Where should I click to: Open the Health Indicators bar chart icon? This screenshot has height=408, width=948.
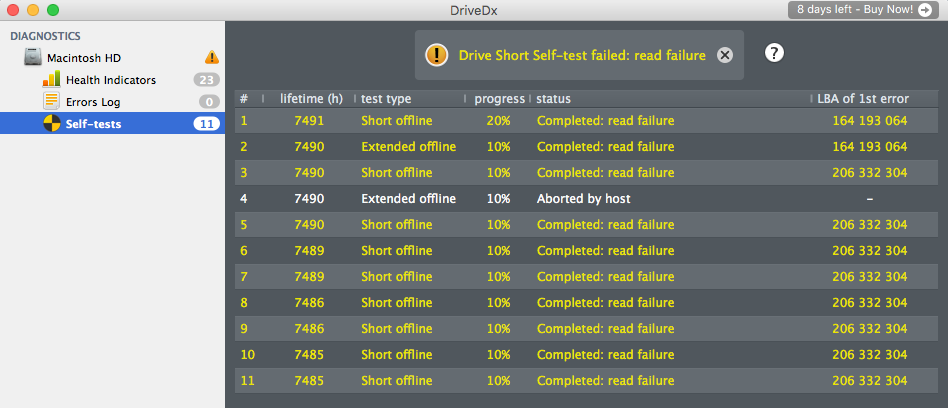(51, 79)
